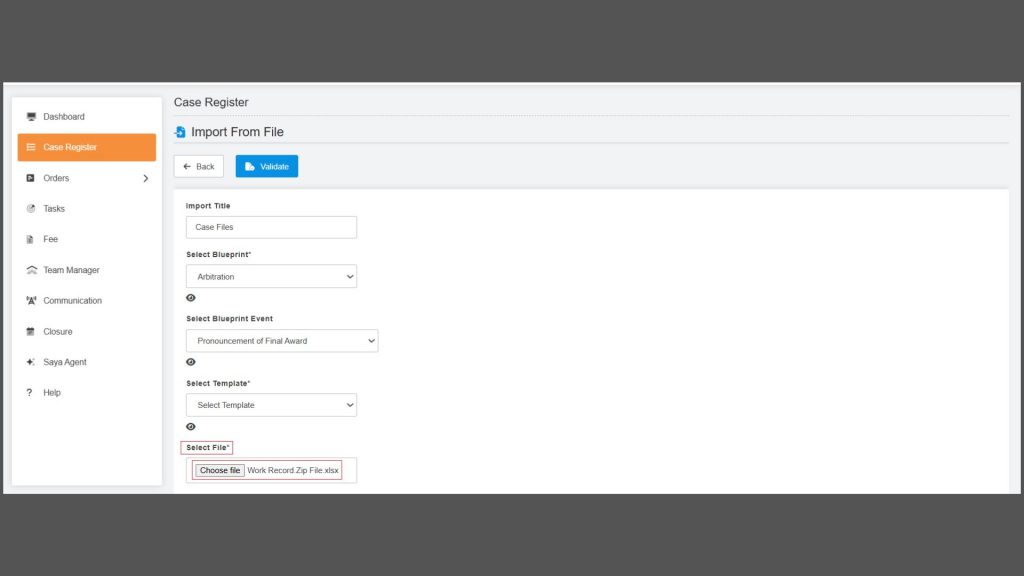Screen dimensions: 1024x576
Task: Open the Select Template dropdown
Action: 271,405
